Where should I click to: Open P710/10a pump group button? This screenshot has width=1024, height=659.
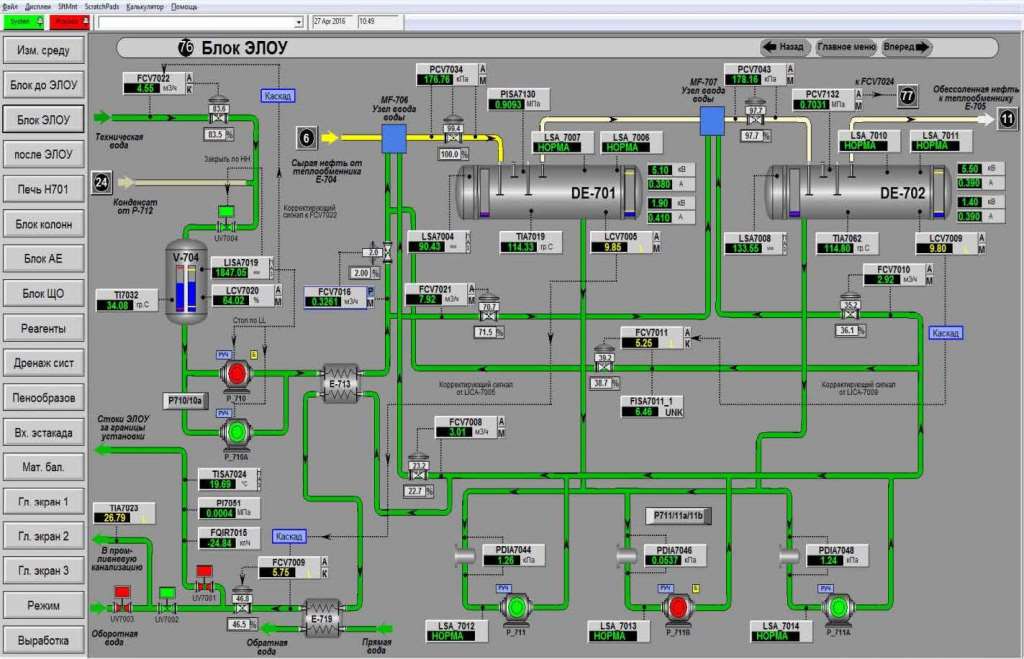pos(185,400)
